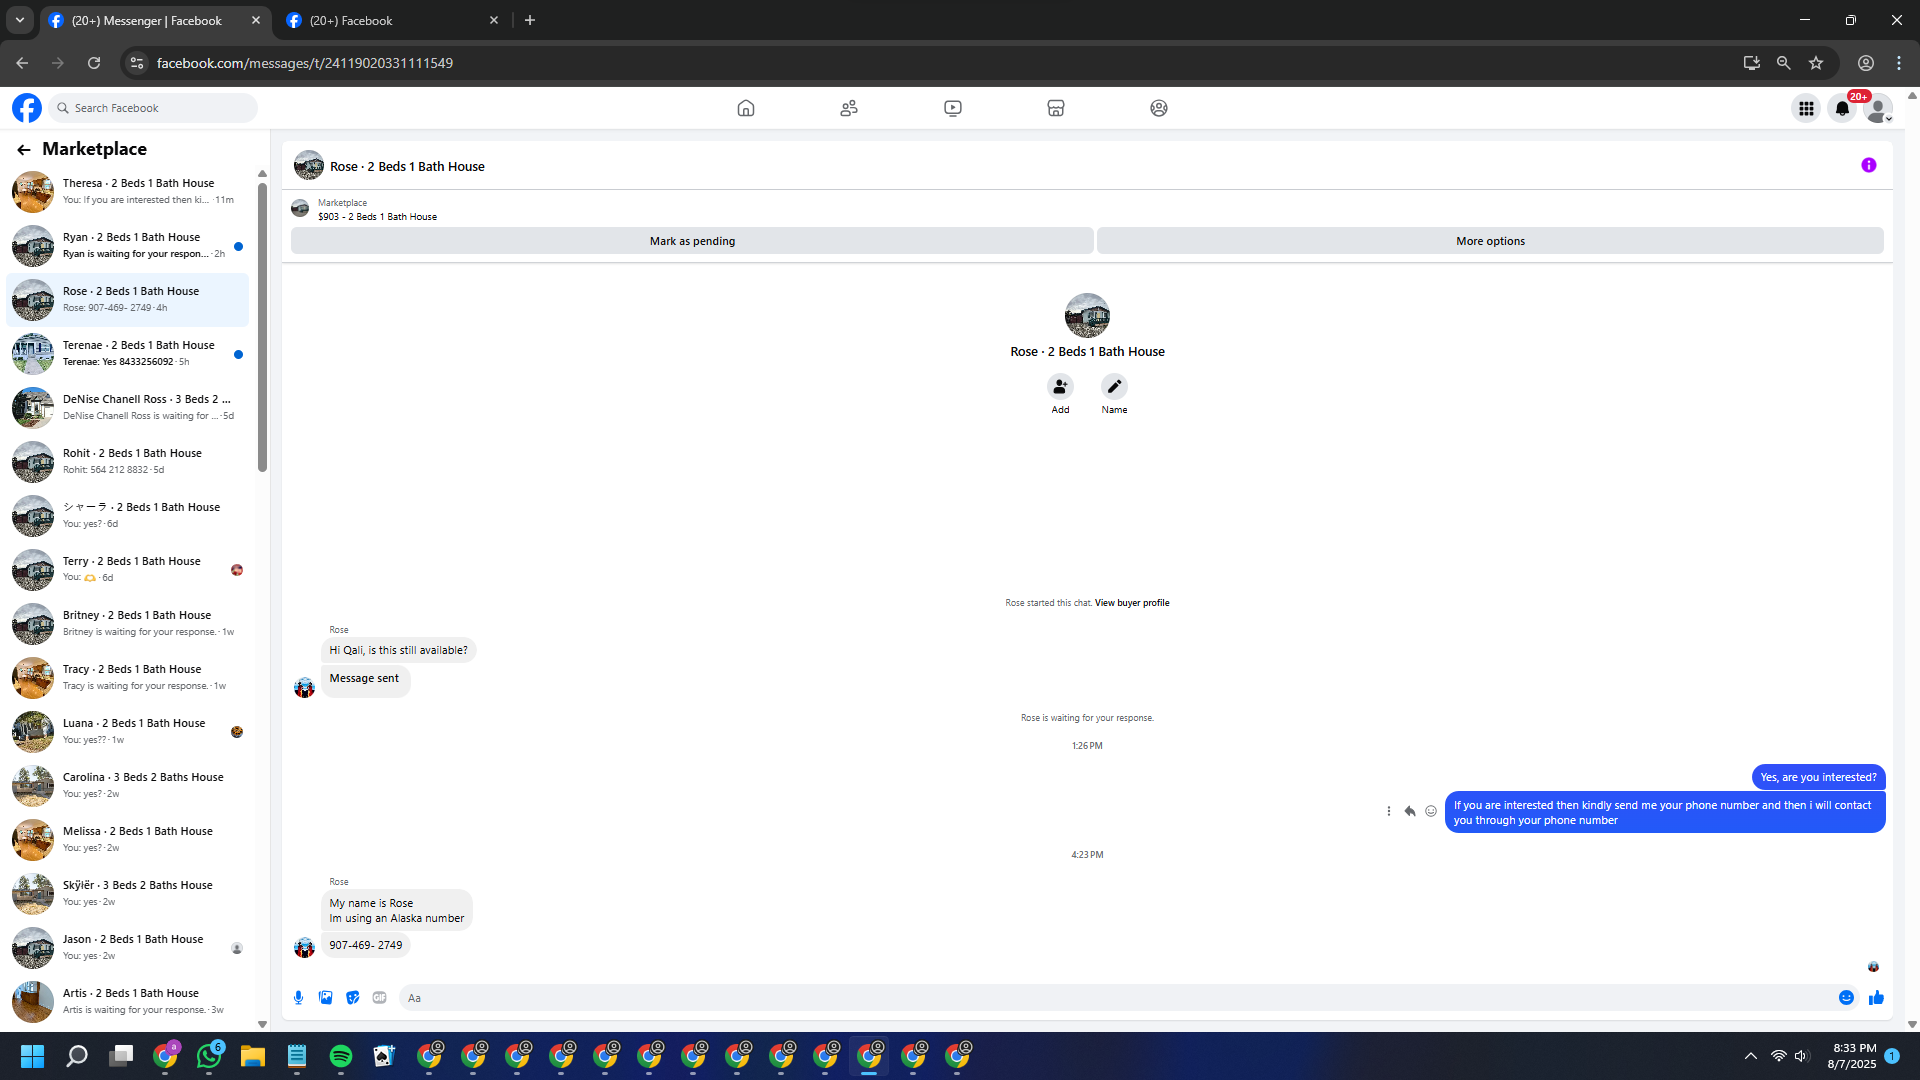Open Melissa's 2 Beds 1 Bath House chat
This screenshot has height=1080, width=1920.
tap(128, 840)
